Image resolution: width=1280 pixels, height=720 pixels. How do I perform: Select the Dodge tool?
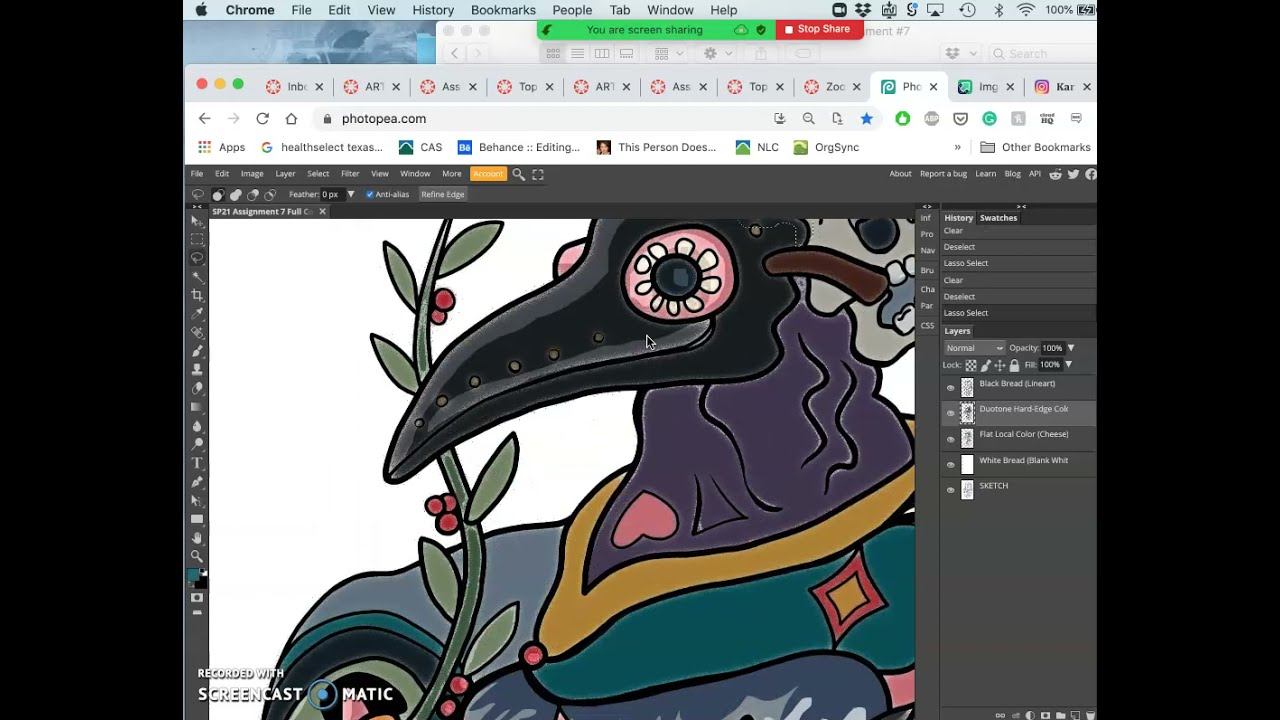[x=197, y=444]
